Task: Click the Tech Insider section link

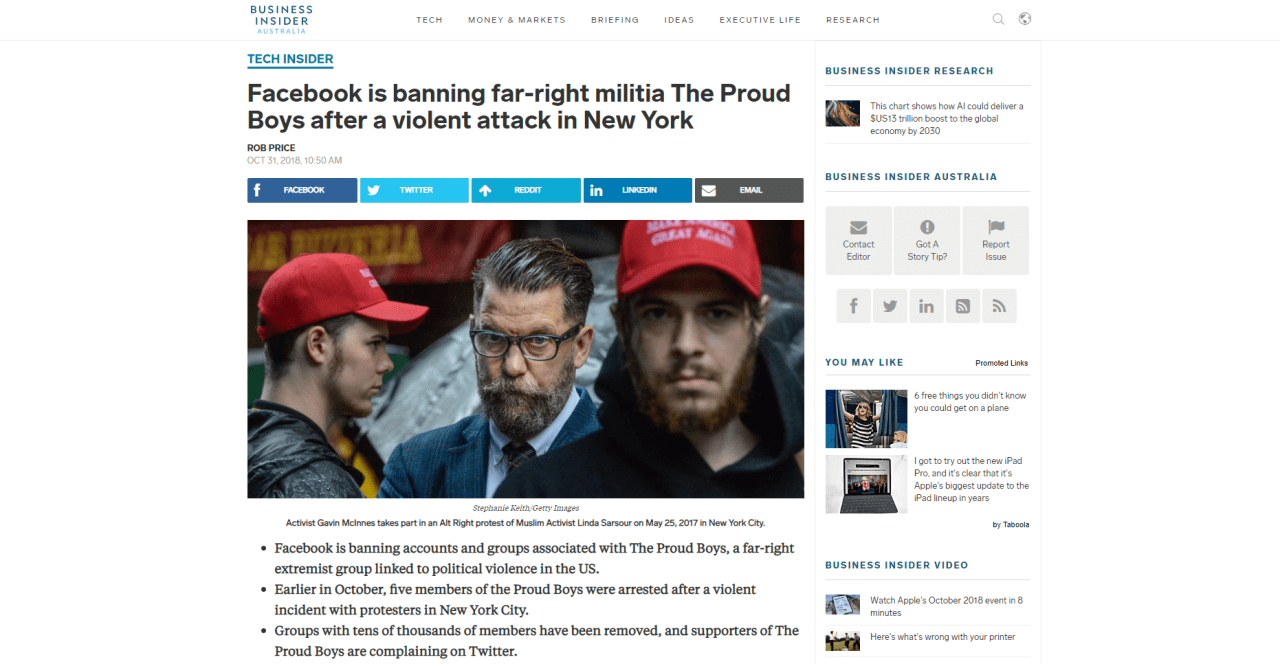Action: (290, 59)
